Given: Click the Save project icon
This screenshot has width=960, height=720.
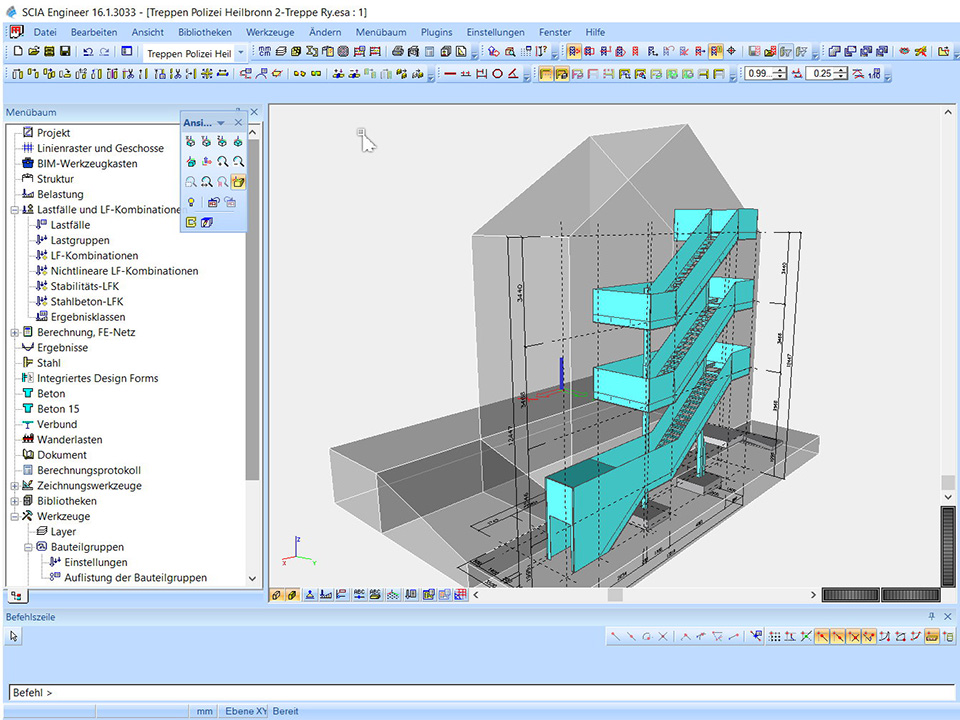Looking at the screenshot, I should coord(65,51).
